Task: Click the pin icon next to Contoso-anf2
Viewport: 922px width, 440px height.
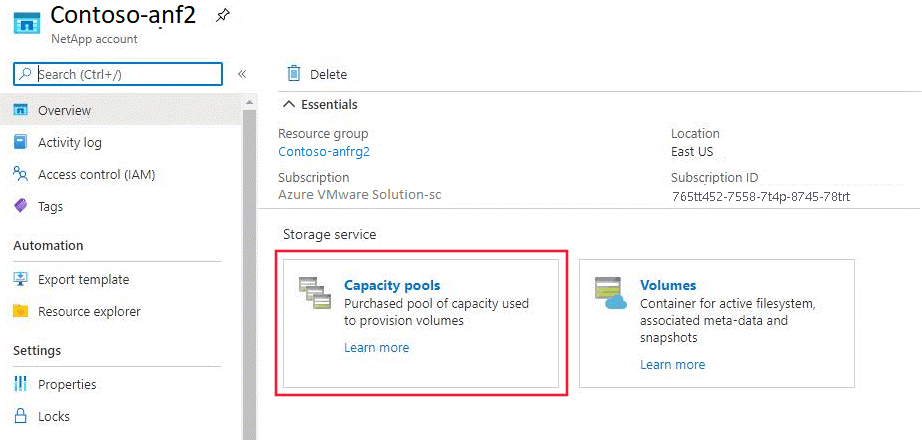Action: (x=223, y=17)
